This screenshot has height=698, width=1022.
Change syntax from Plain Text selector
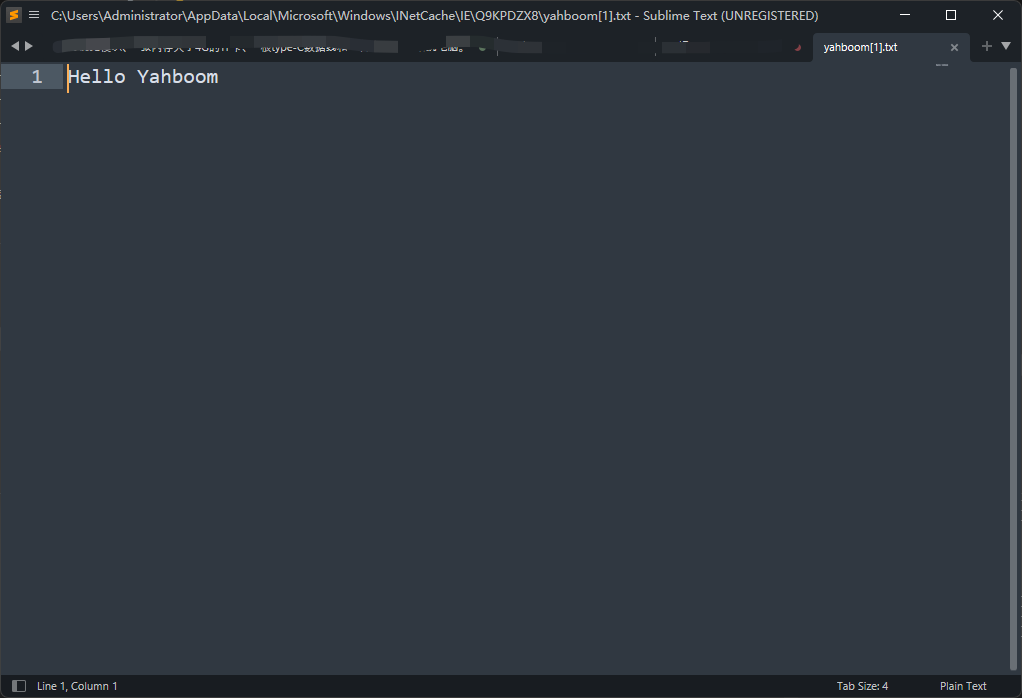point(962,686)
